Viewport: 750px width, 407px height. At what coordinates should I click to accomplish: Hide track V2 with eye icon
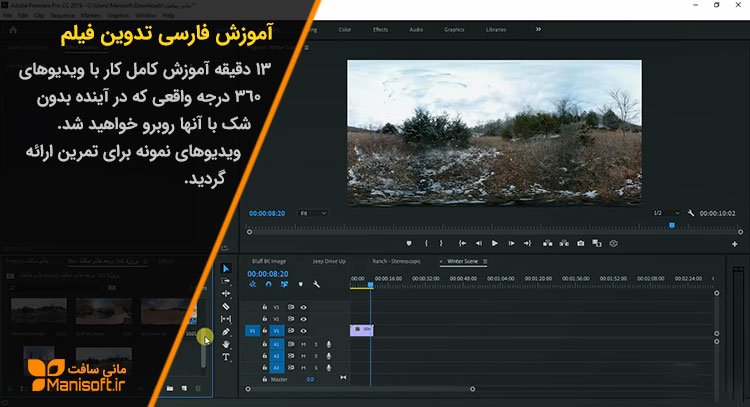click(303, 319)
